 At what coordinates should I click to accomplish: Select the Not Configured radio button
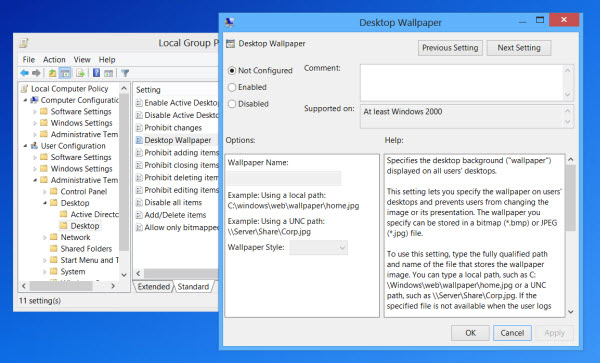pos(232,70)
